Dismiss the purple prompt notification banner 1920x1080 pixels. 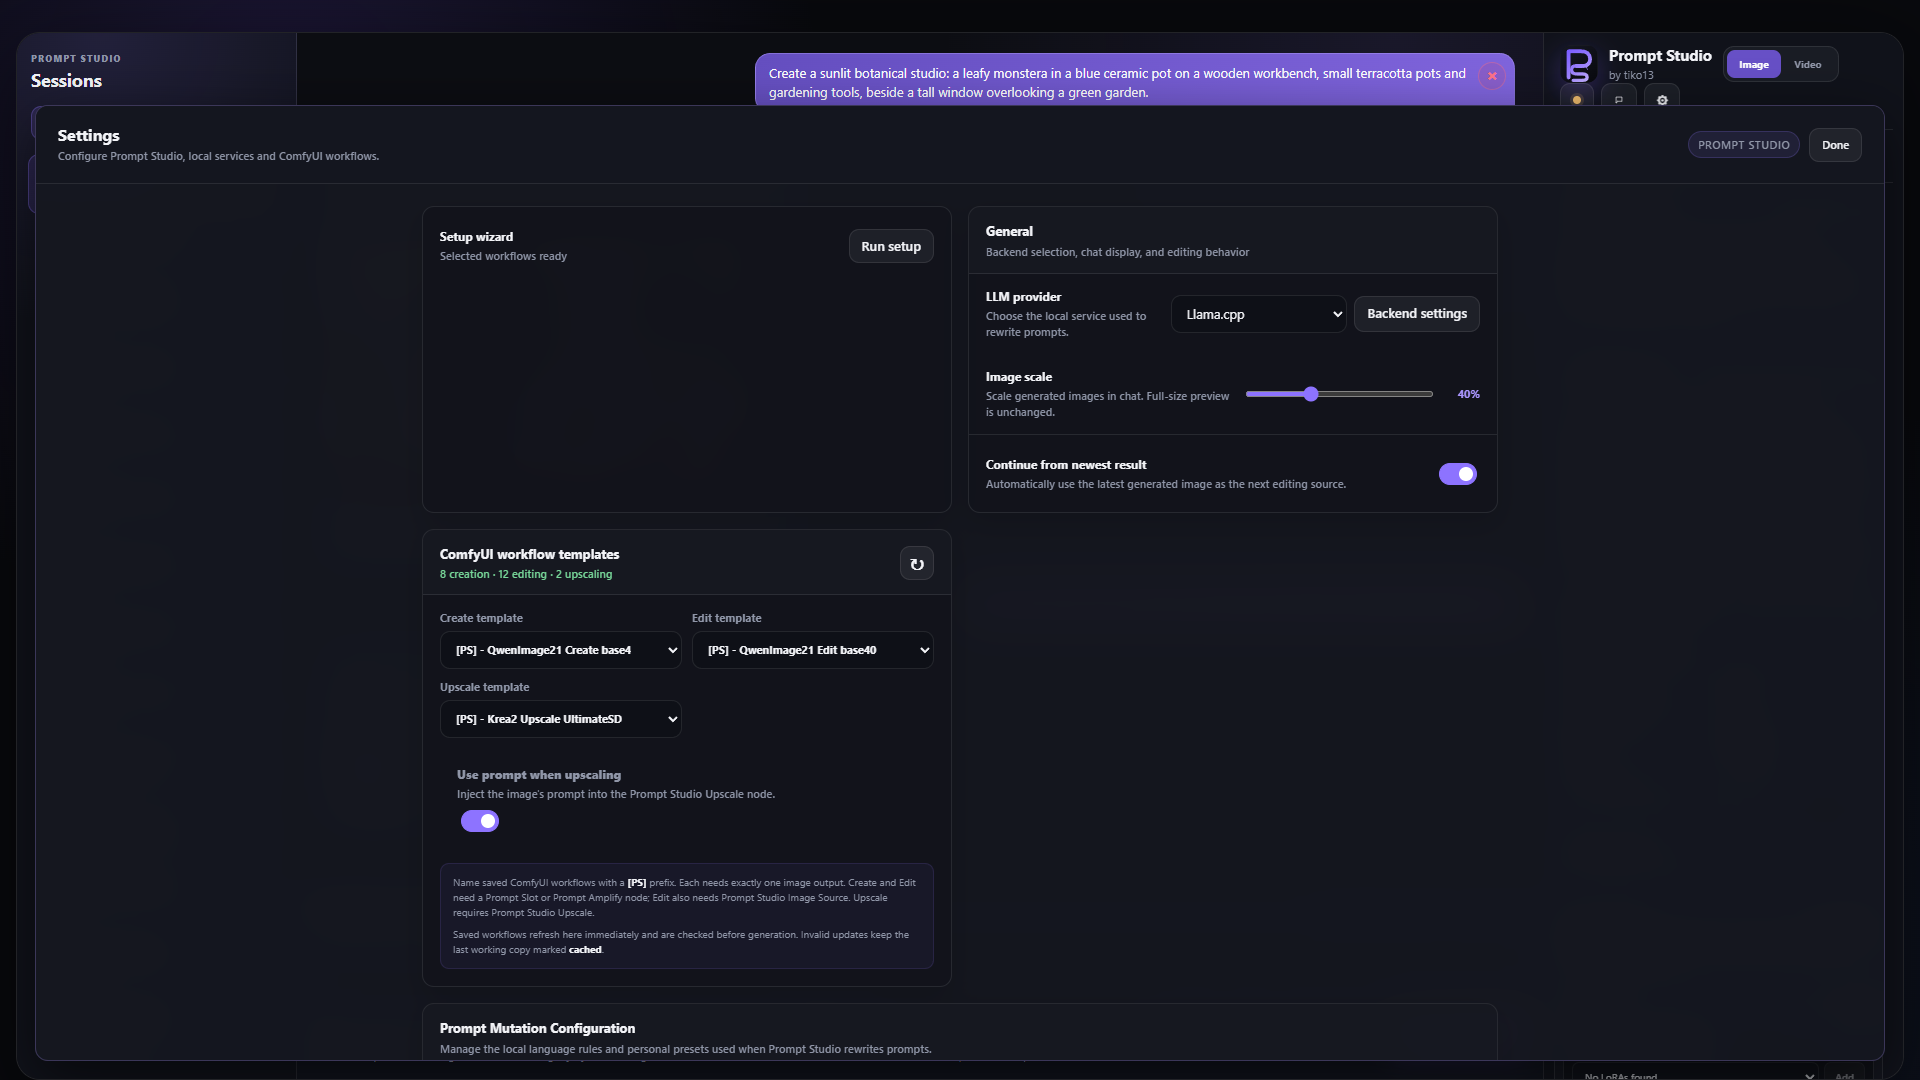1491,76
